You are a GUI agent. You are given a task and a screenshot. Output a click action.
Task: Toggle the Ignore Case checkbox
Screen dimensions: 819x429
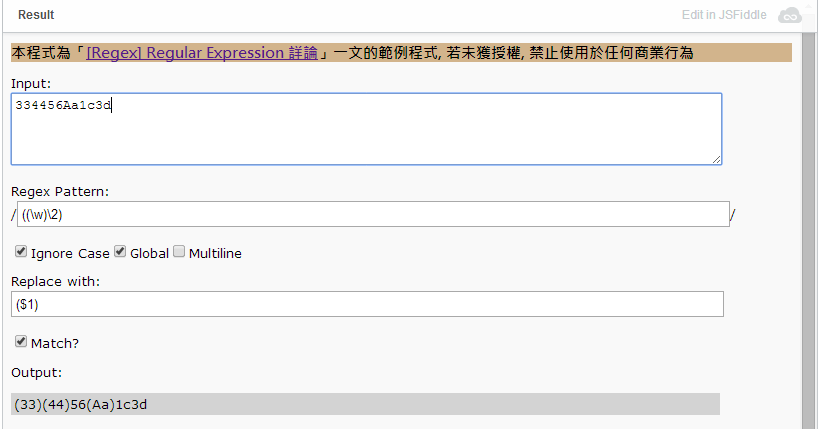tap(21, 252)
